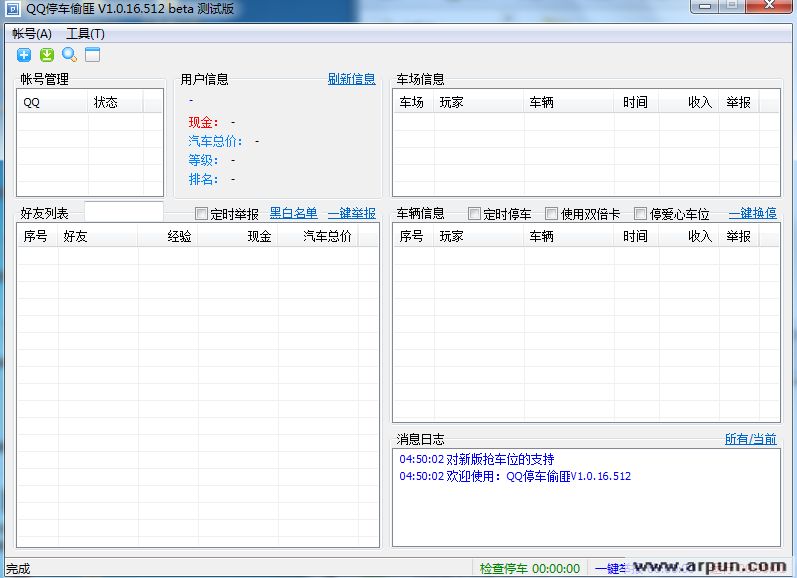Toggle the 停爱心车位 checkbox
This screenshot has width=797, height=578.
(x=640, y=214)
